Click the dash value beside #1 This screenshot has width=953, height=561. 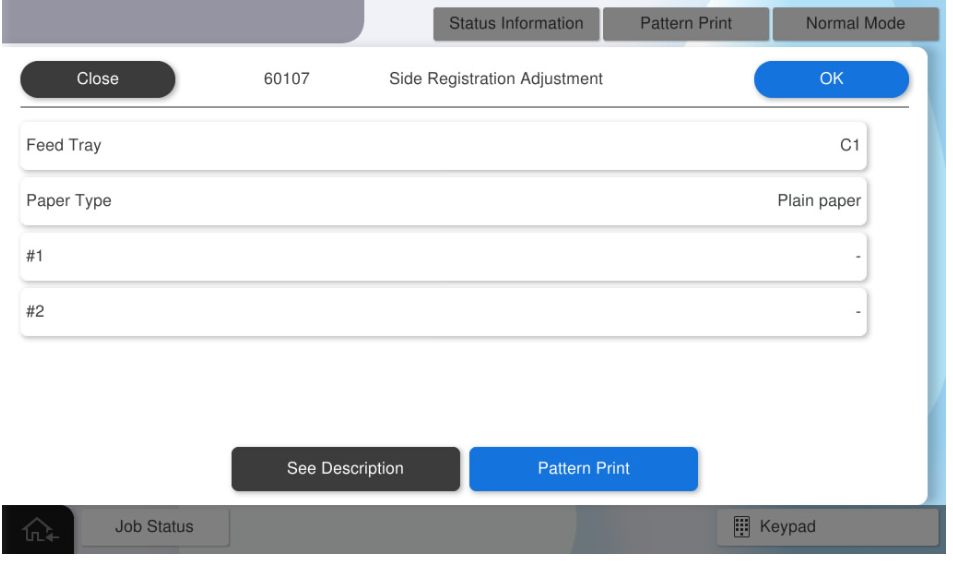coord(857,258)
